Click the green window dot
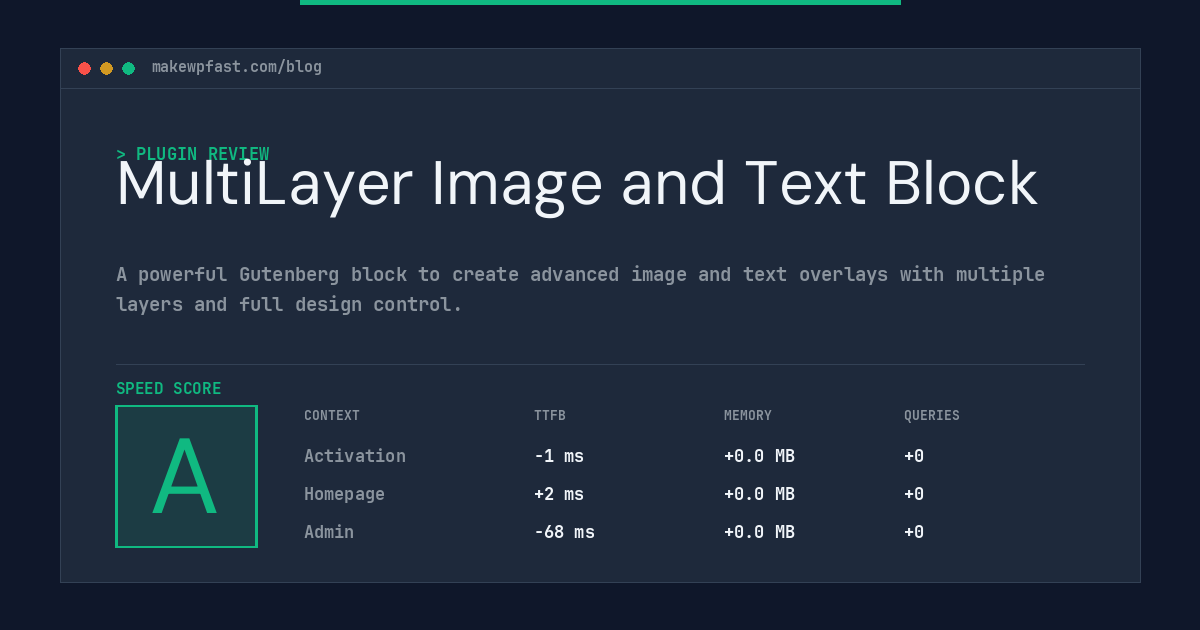 point(128,68)
